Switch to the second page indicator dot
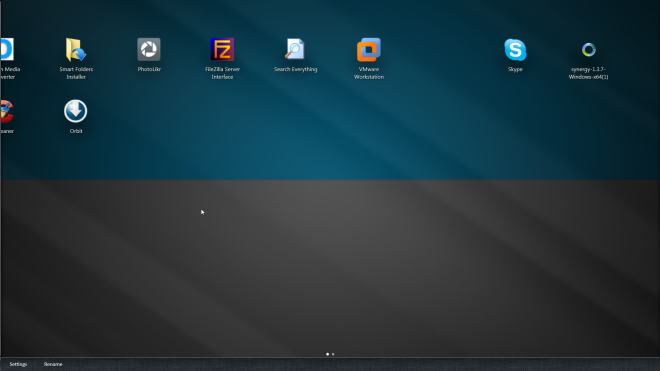Viewport: 660px width, 371px height. tap(333, 354)
